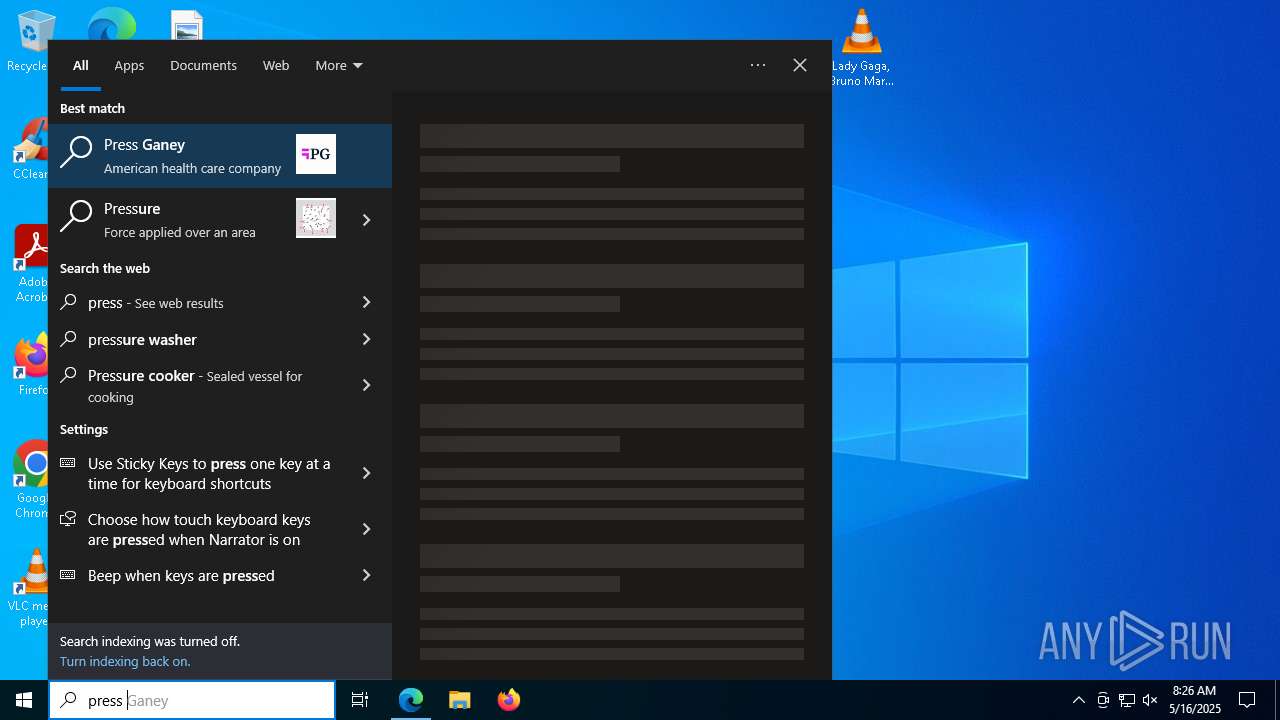Image resolution: width=1280 pixels, height=720 pixels.
Task: Select the Google Chrome desktop shortcut
Action: tap(32, 479)
